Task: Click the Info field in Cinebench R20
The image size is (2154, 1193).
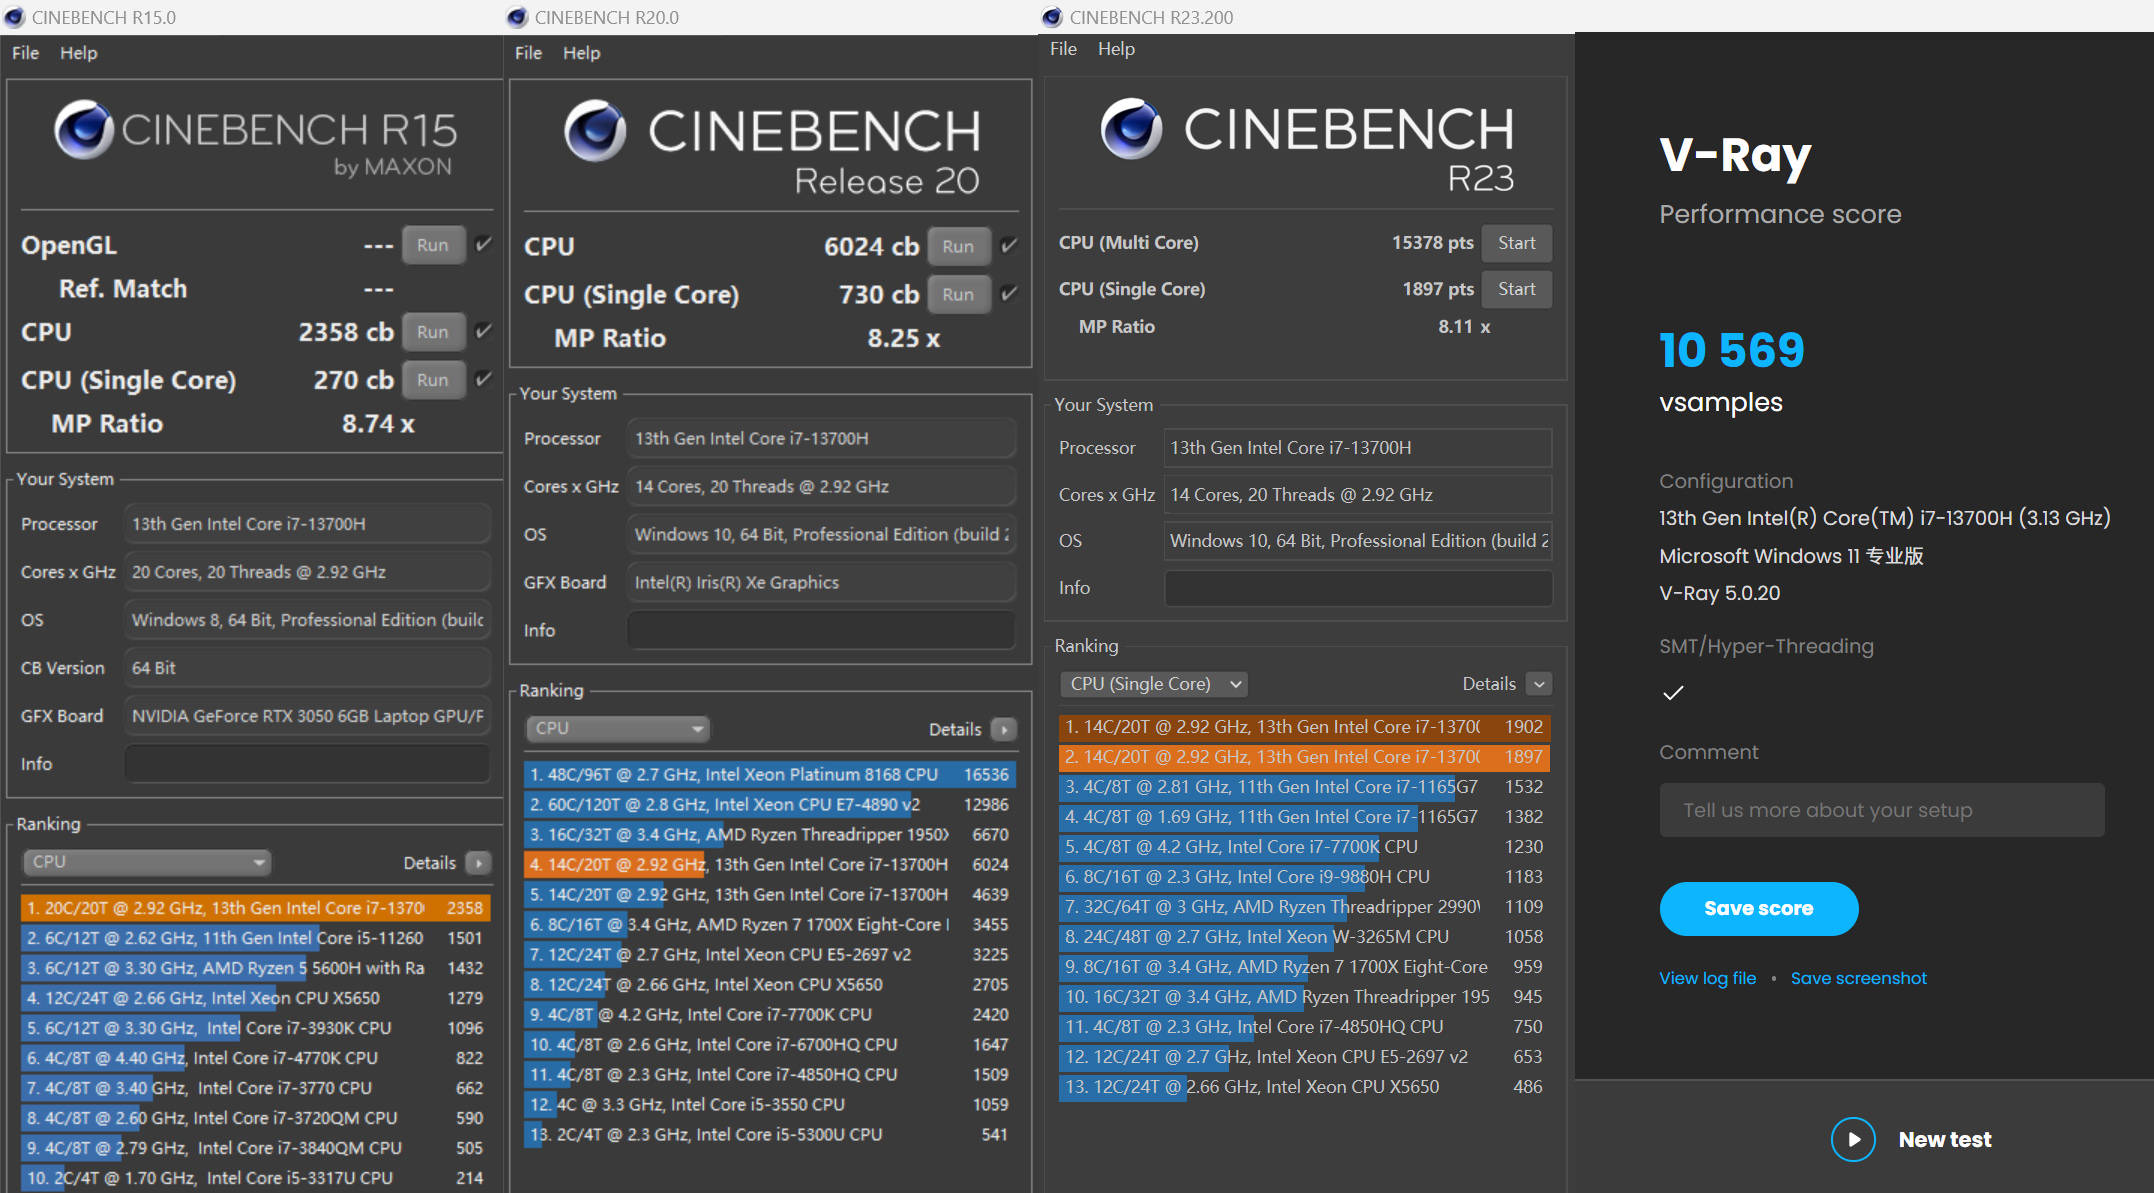Action: 821,630
